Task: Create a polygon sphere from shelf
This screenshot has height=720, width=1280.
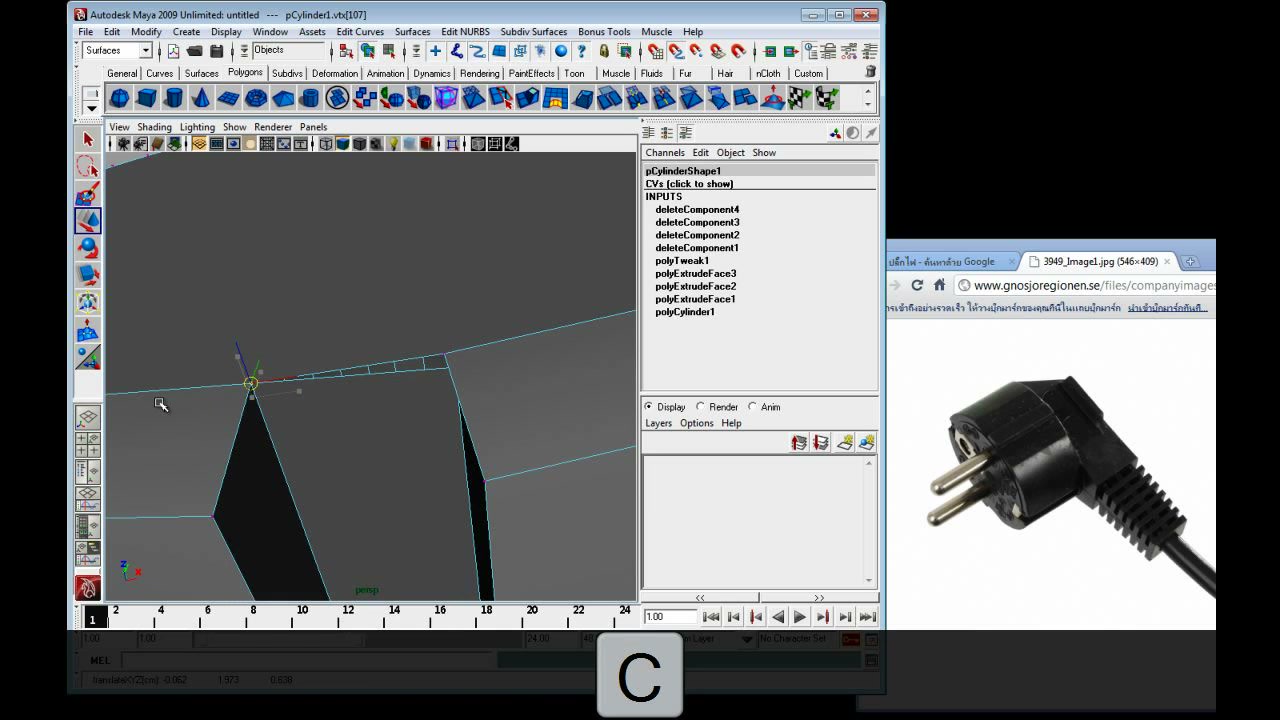Action: pyautogui.click(x=119, y=98)
